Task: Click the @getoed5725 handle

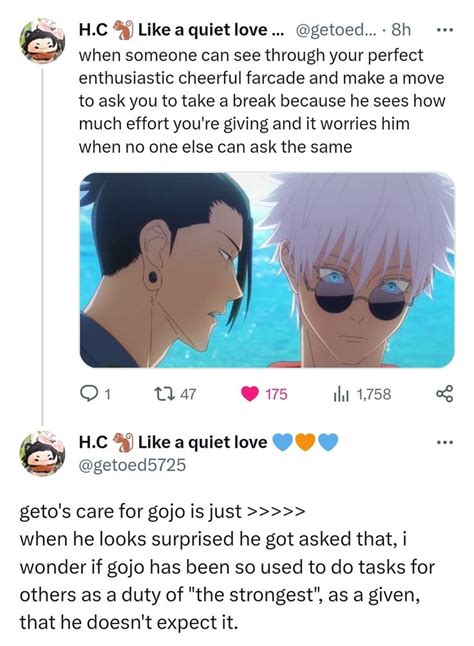Action: (132, 465)
